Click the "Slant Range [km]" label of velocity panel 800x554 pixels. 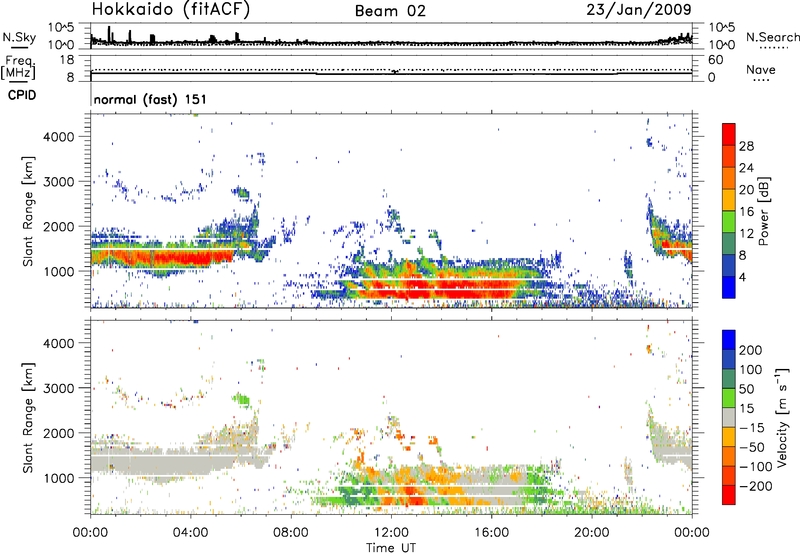(28, 418)
